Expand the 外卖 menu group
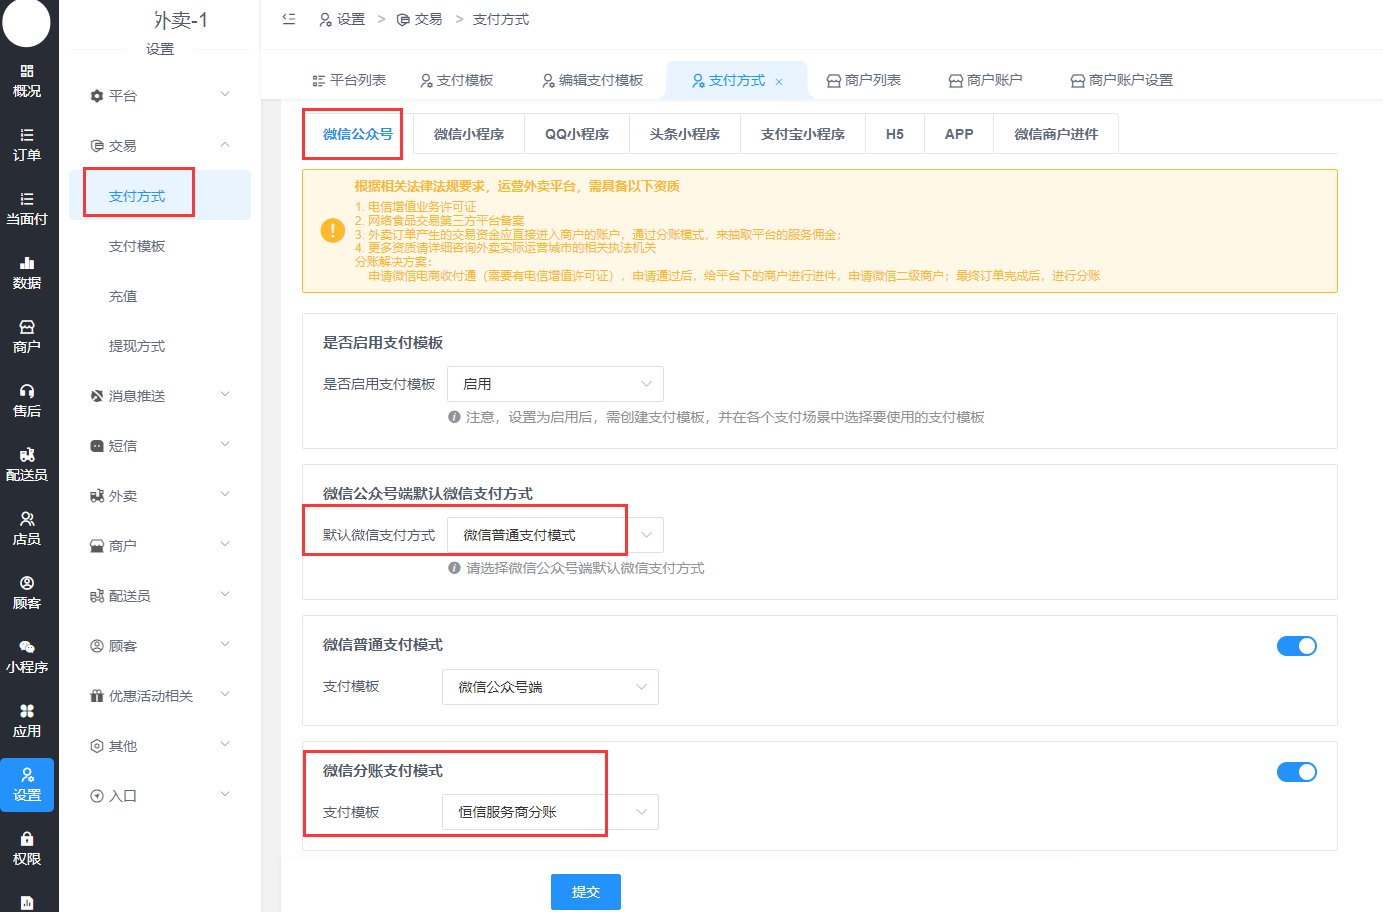This screenshot has width=1383, height=912. (160, 495)
